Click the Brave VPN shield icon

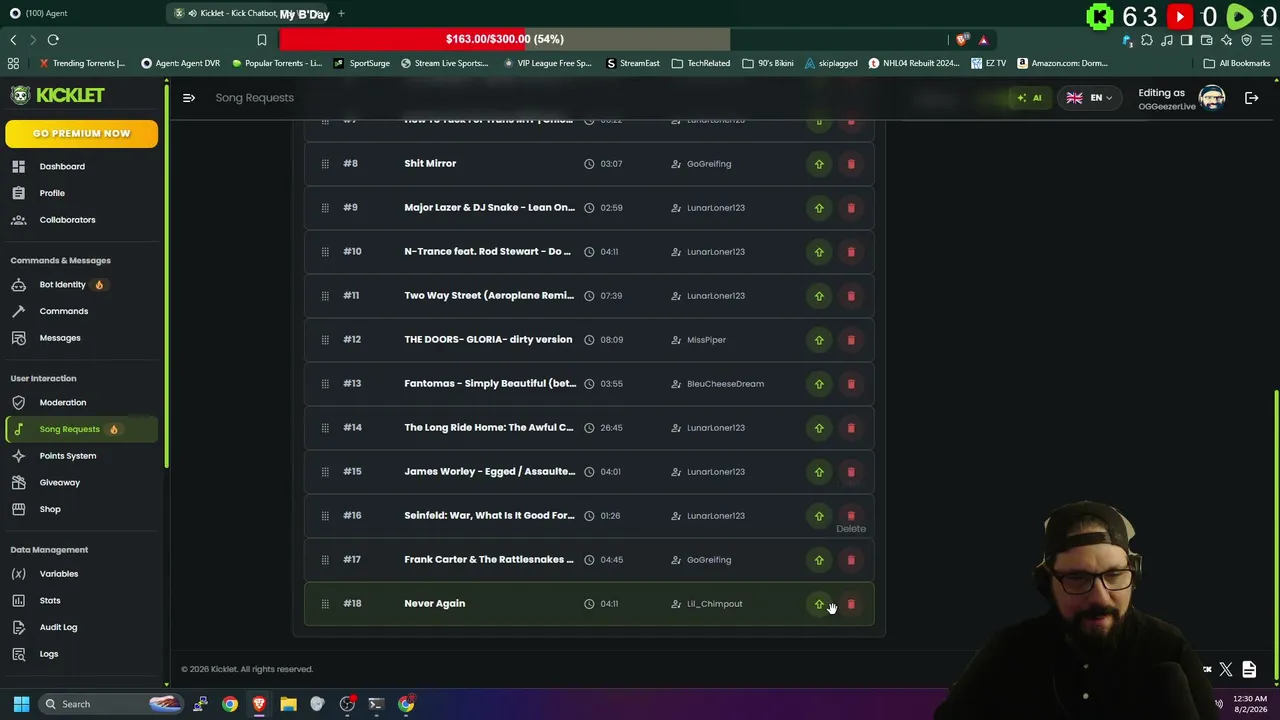click(x=1246, y=40)
